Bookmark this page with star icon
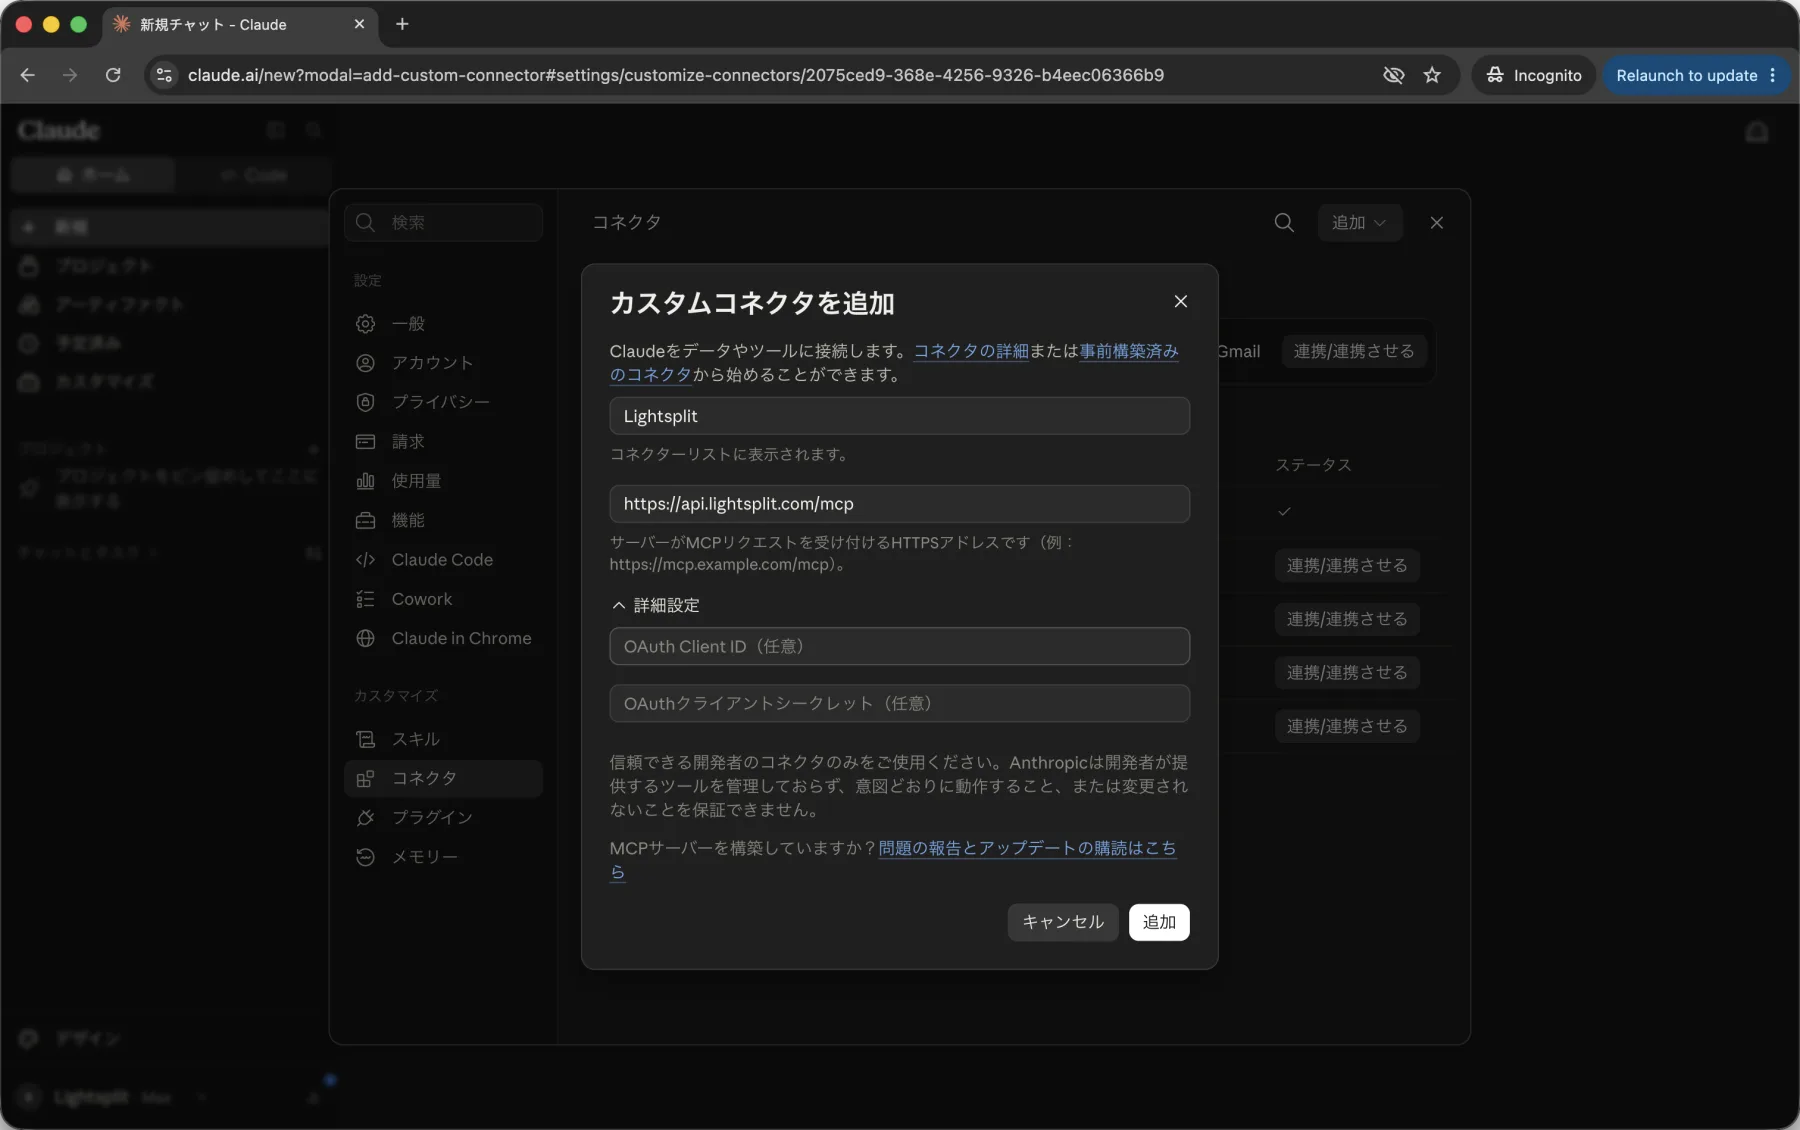Image resolution: width=1800 pixels, height=1130 pixels. [x=1432, y=75]
